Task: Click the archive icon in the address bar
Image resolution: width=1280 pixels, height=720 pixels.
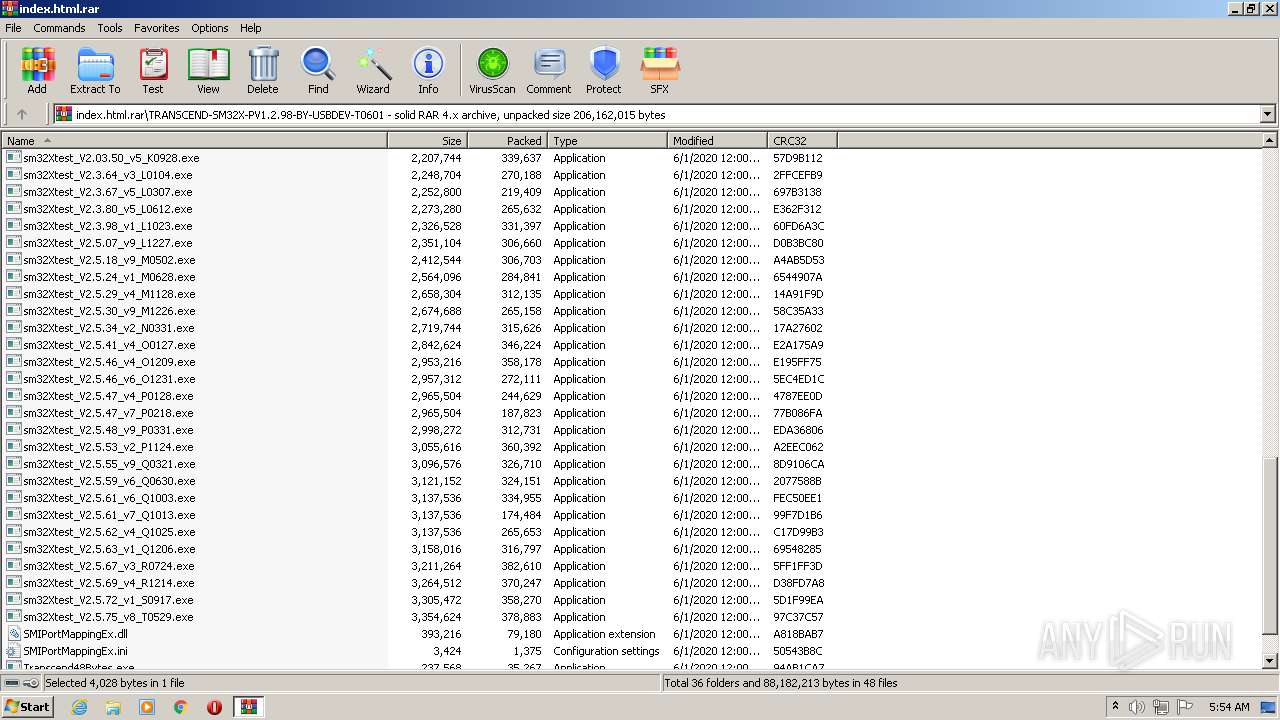Action: (64, 114)
